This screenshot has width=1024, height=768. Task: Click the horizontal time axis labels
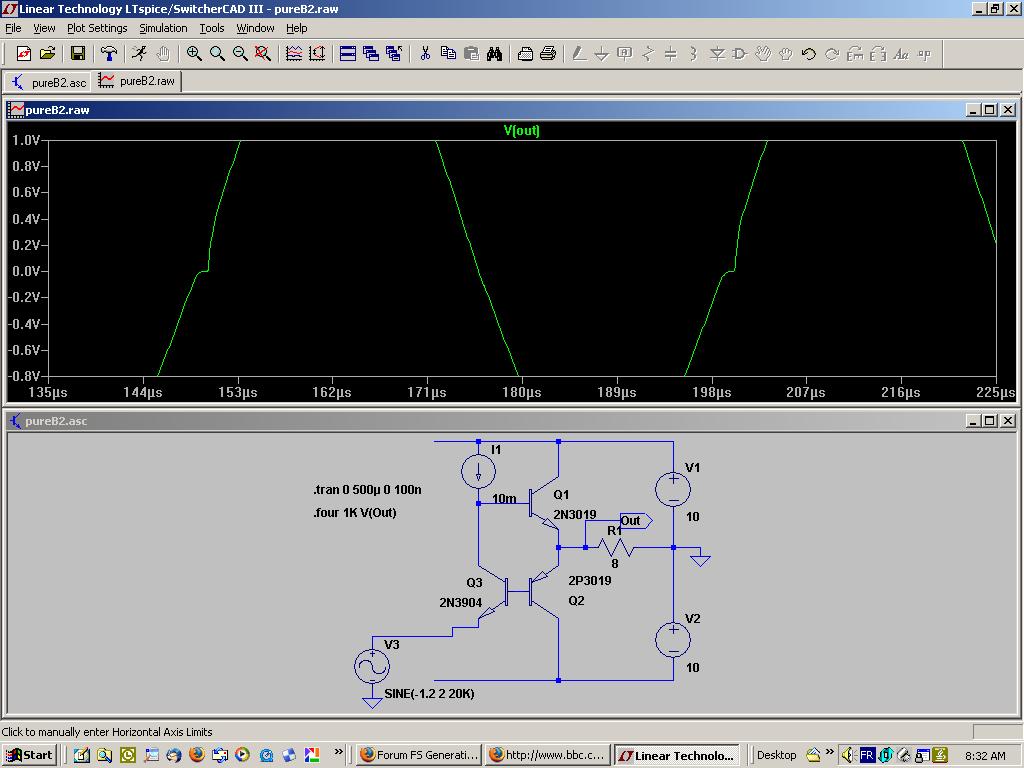point(520,393)
